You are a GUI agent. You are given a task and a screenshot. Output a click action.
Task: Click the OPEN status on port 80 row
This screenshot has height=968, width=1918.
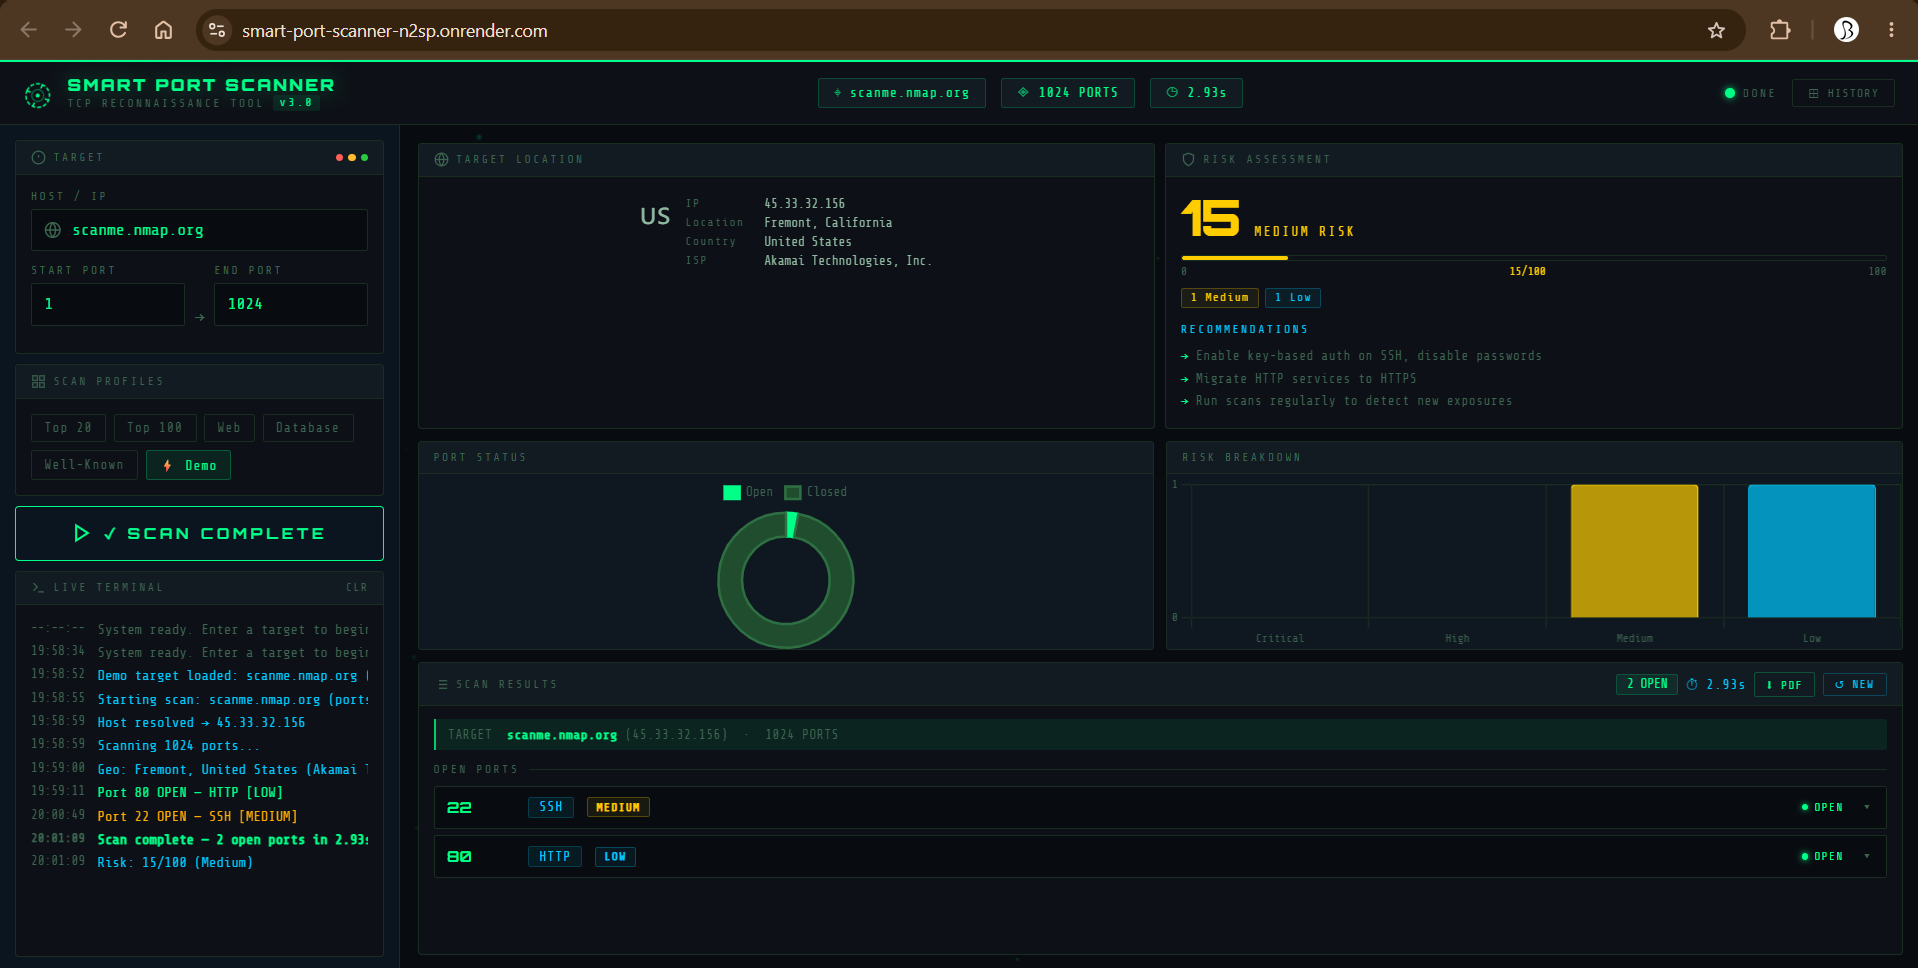click(1822, 856)
